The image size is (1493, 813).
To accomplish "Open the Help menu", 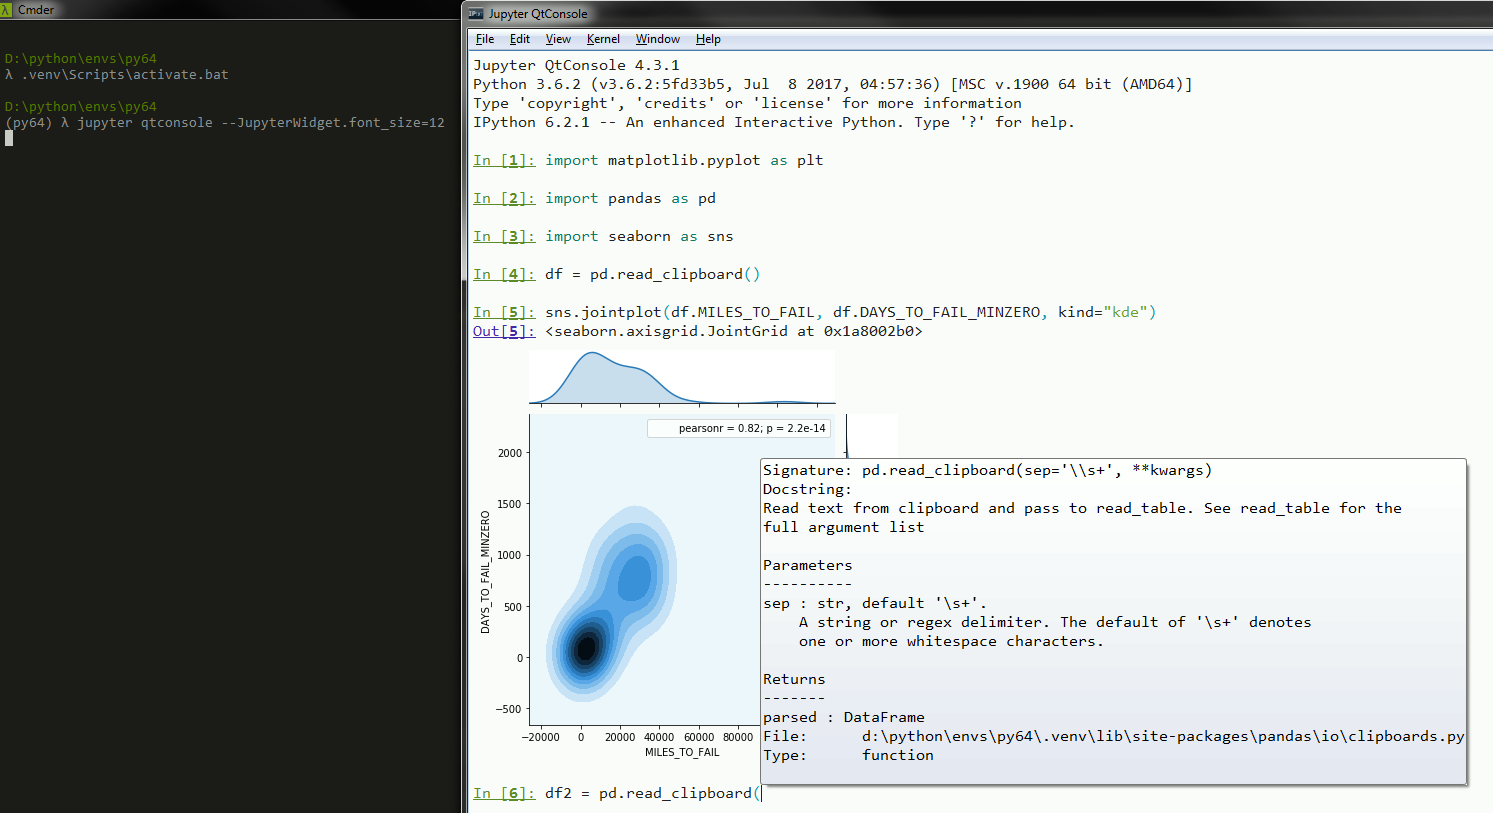I will point(708,39).
